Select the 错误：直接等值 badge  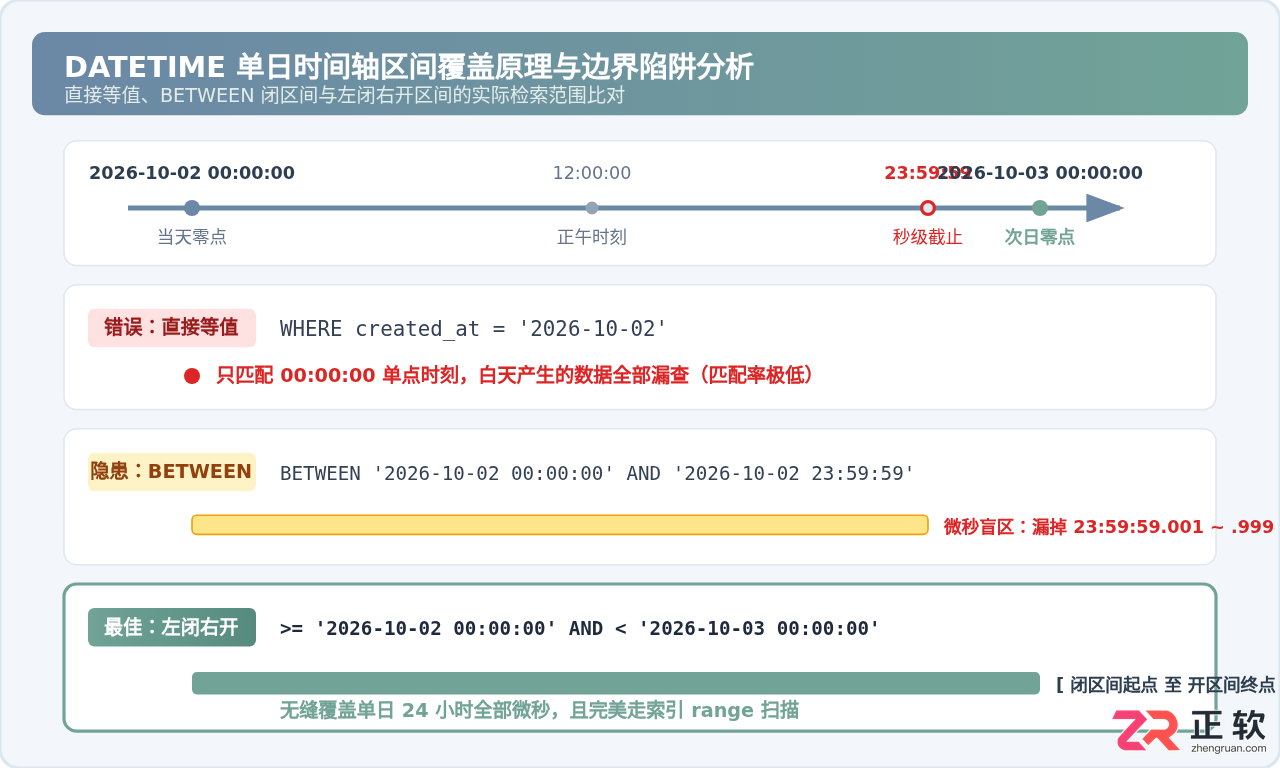[x=172, y=328]
